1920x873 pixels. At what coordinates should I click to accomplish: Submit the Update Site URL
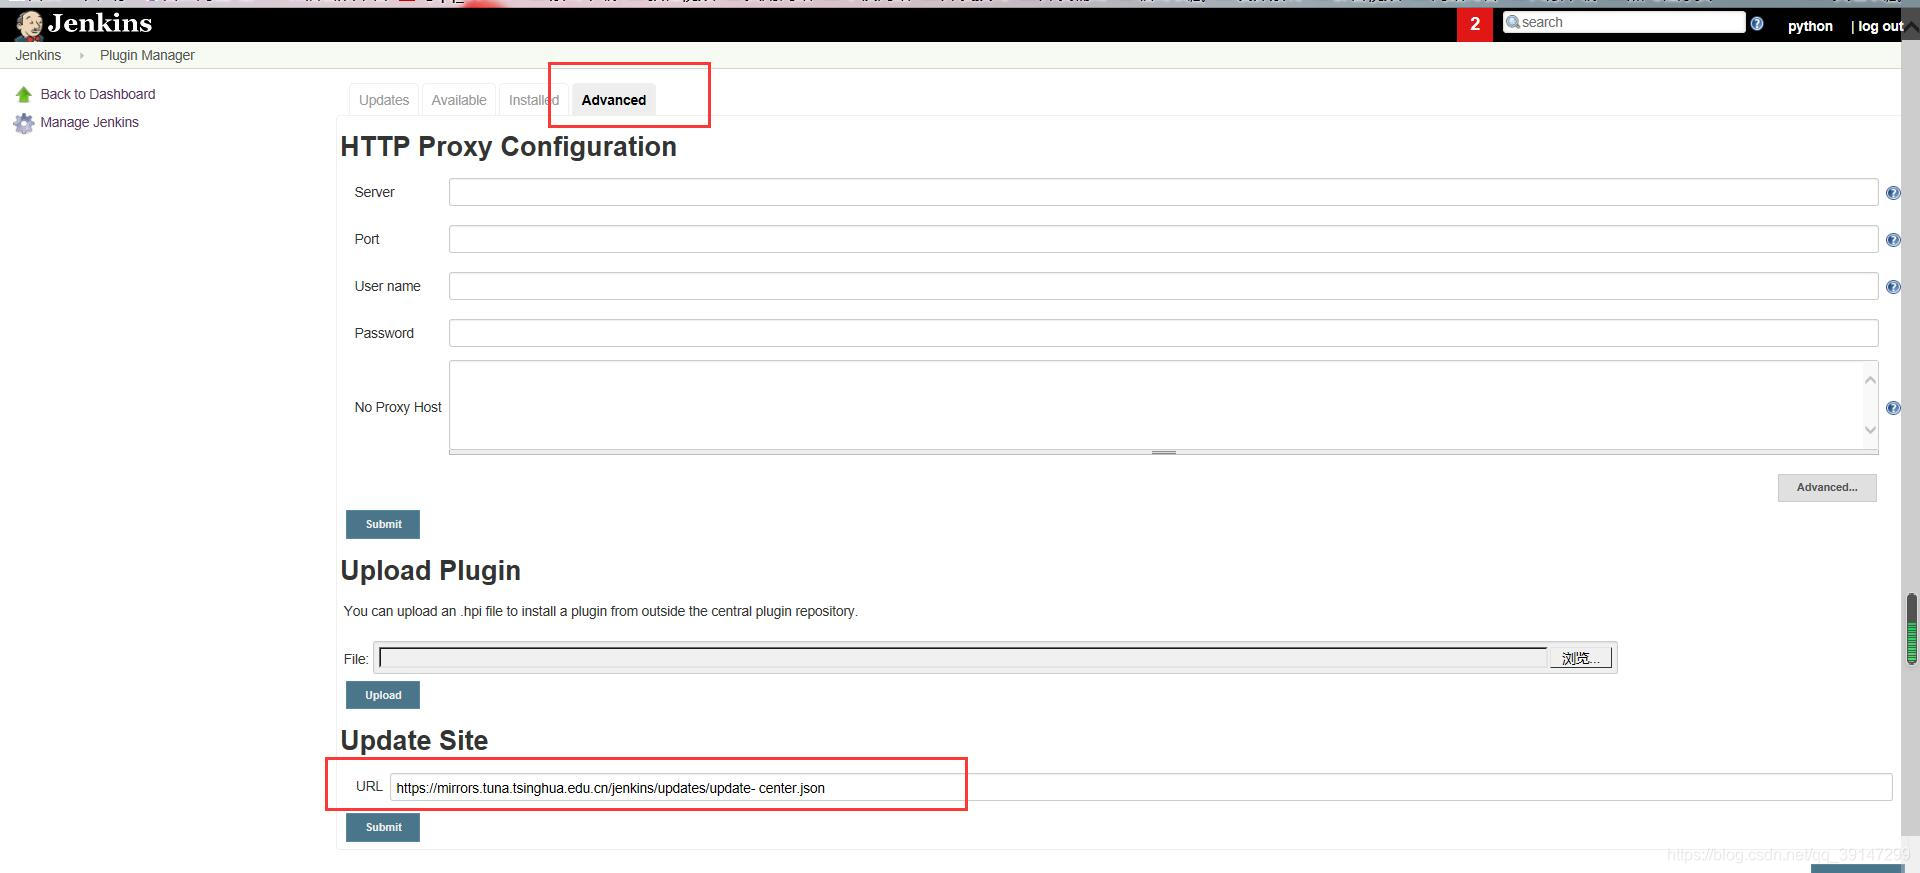pyautogui.click(x=383, y=827)
